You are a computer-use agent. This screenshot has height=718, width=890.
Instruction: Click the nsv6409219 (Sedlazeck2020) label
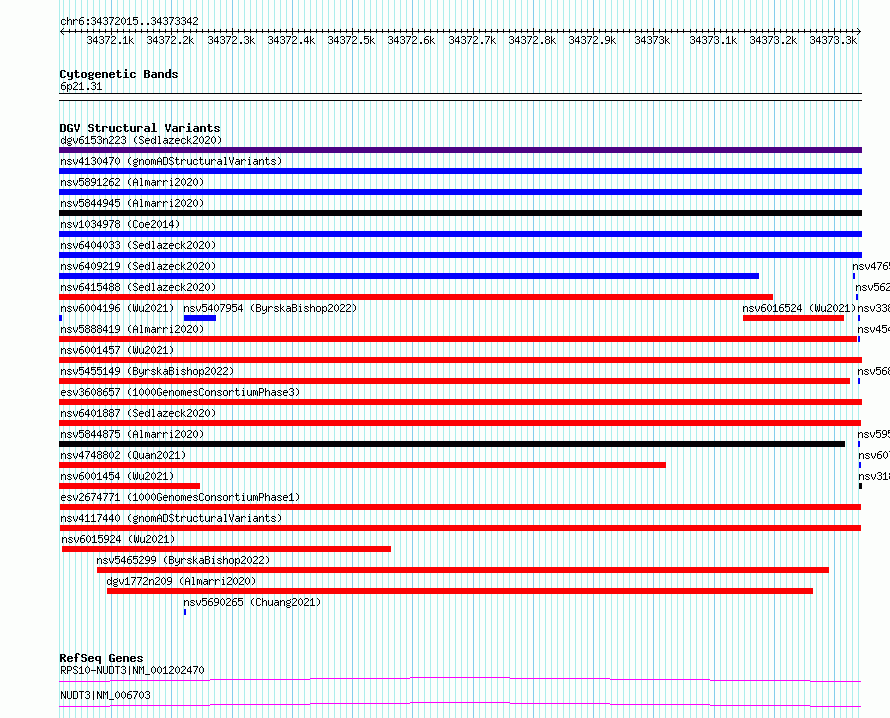click(x=138, y=266)
